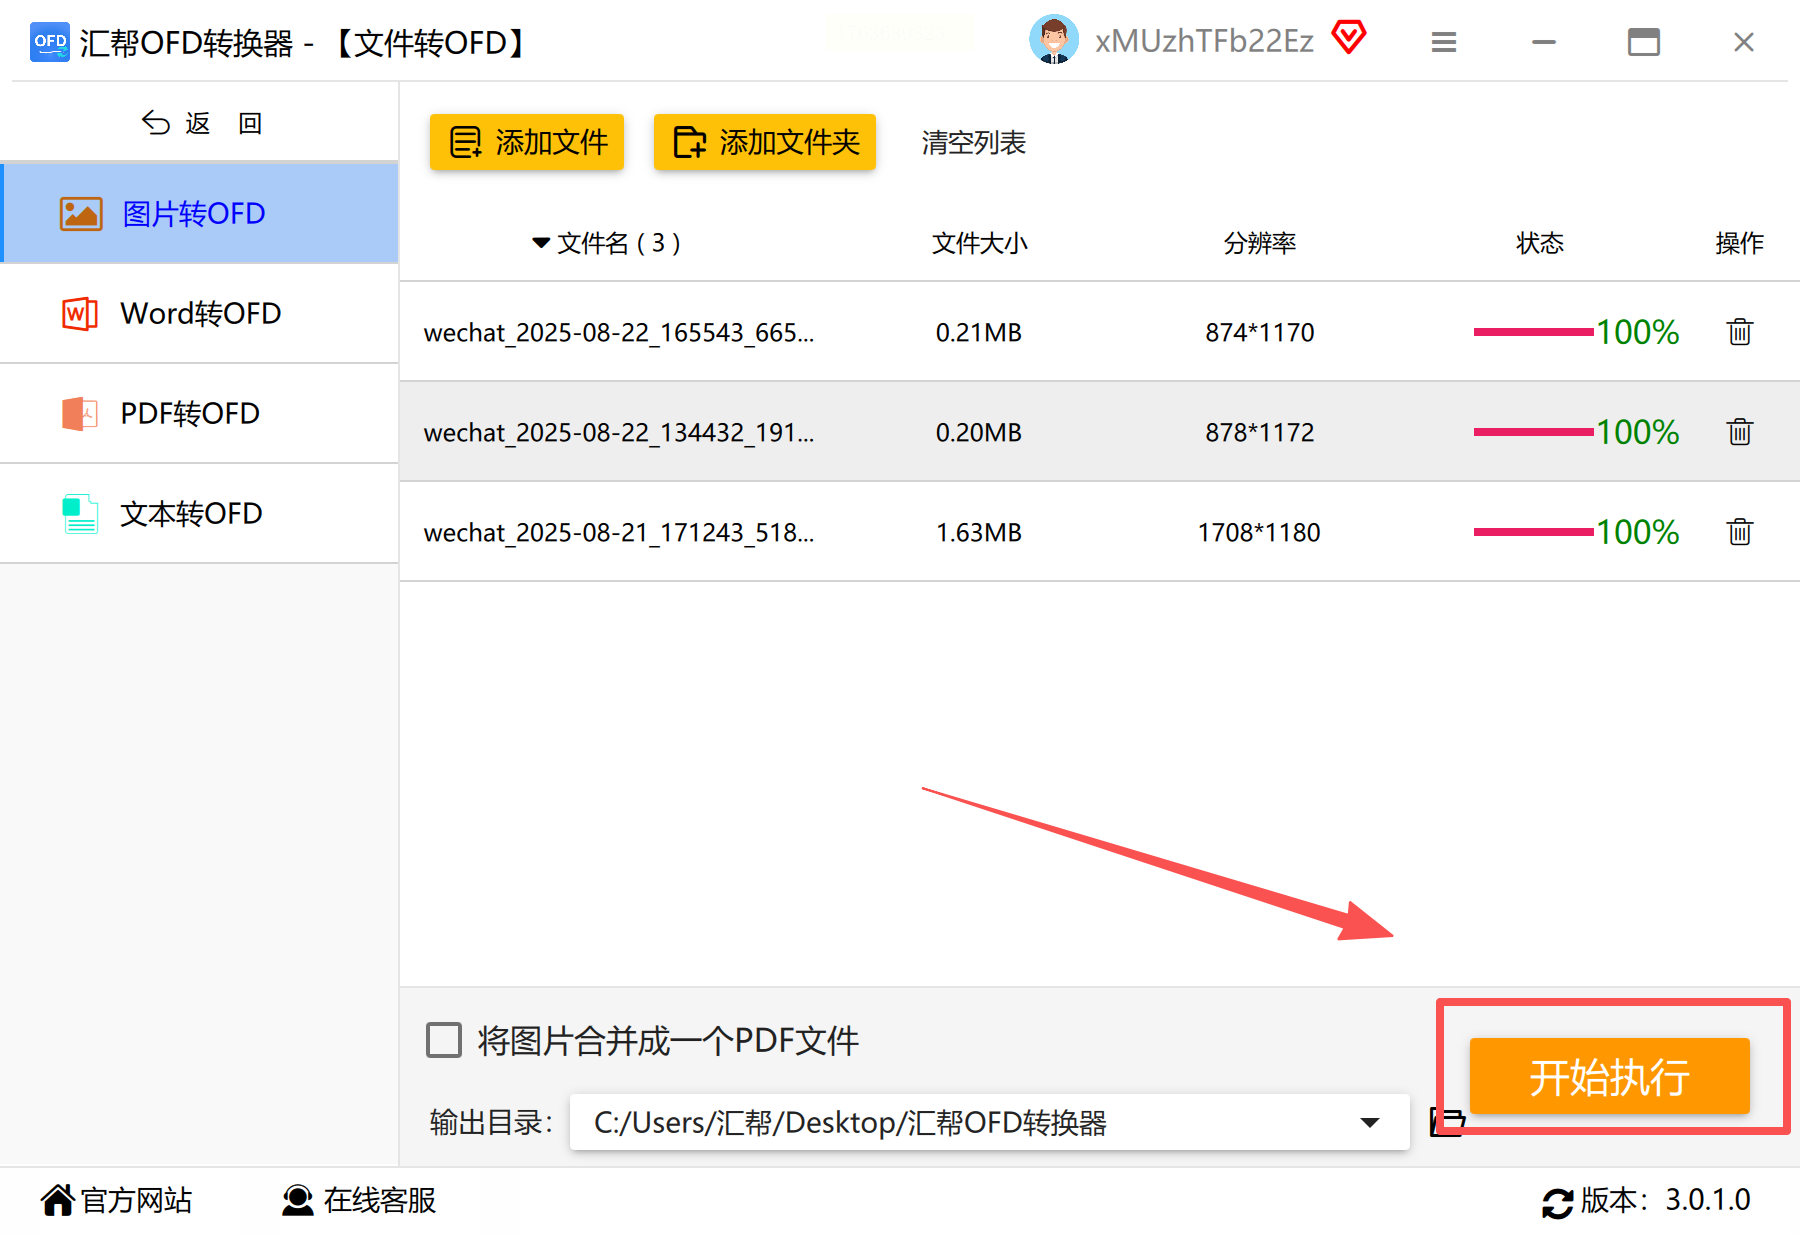Delete the wechat_2025-08-22_165543 file row
This screenshot has width=1800, height=1234.
pos(1739,331)
